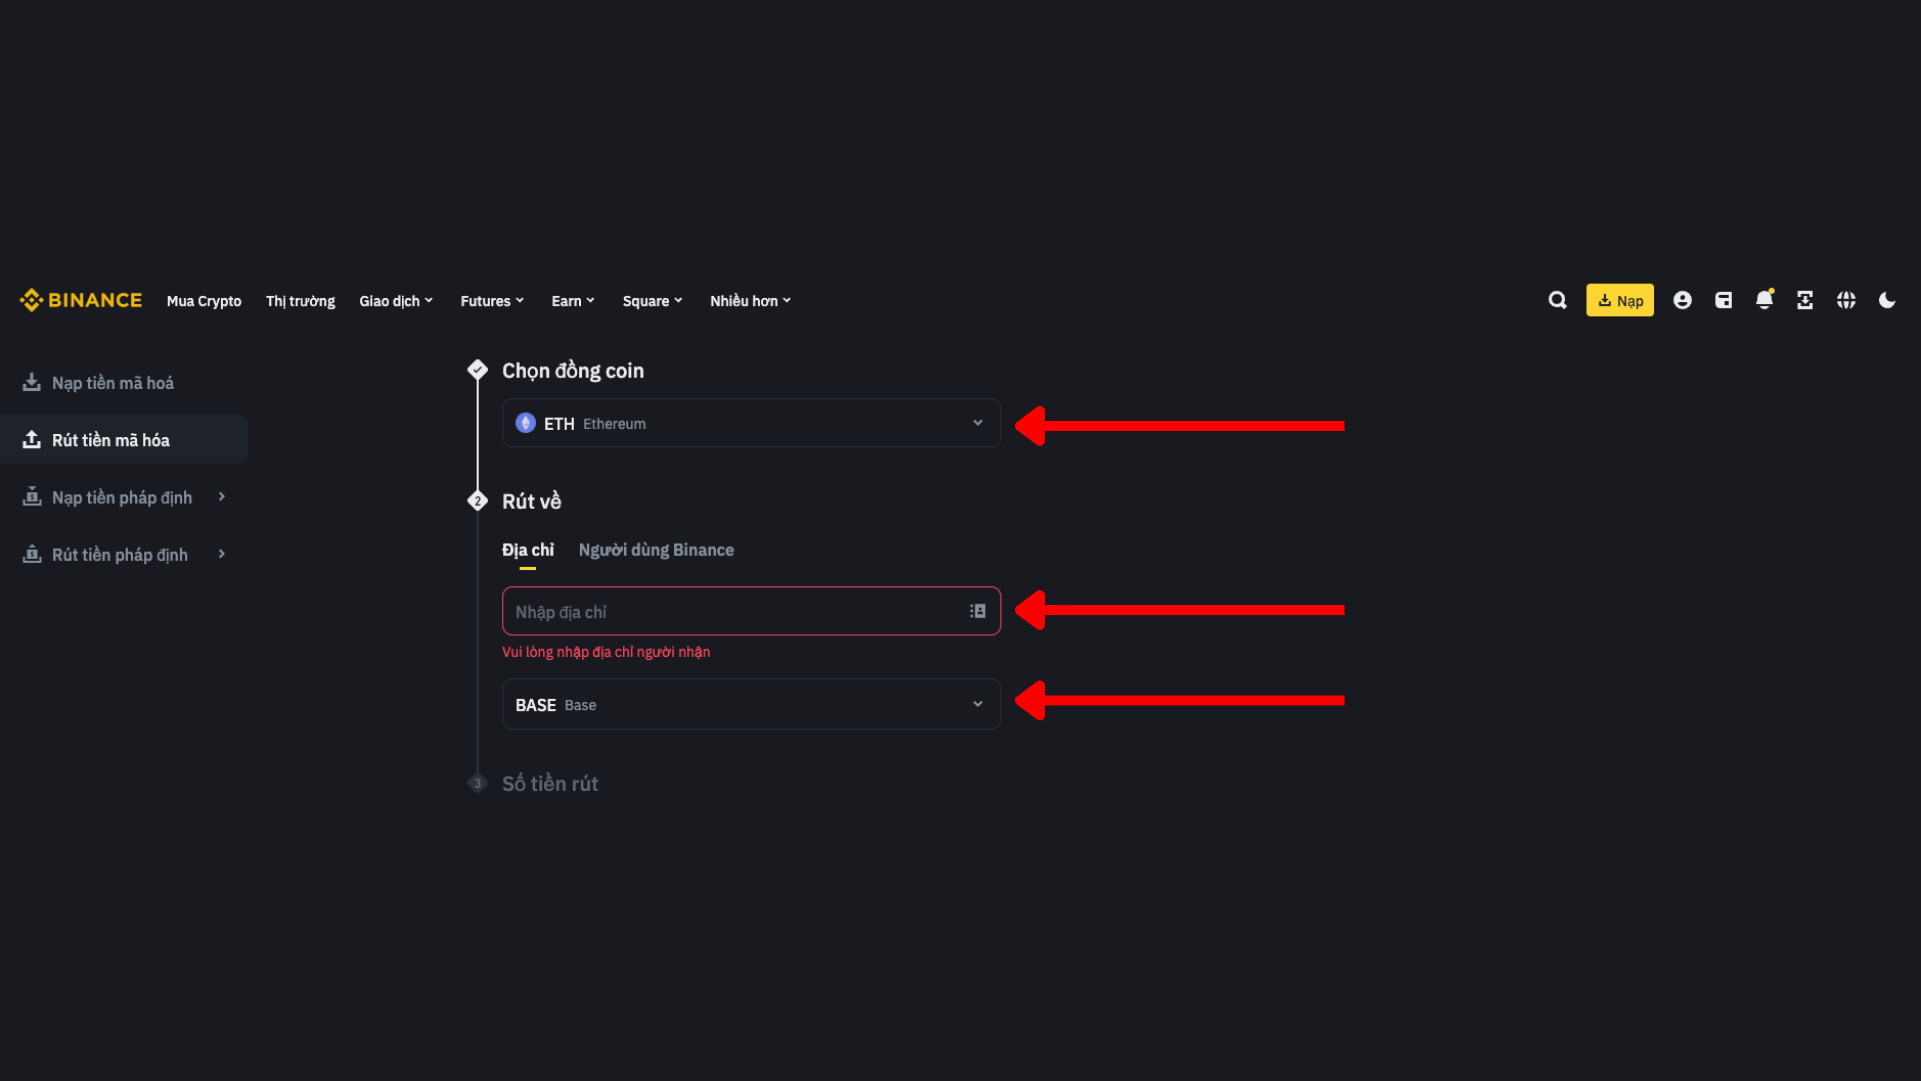Open the wallet icon in header

[1723, 300]
